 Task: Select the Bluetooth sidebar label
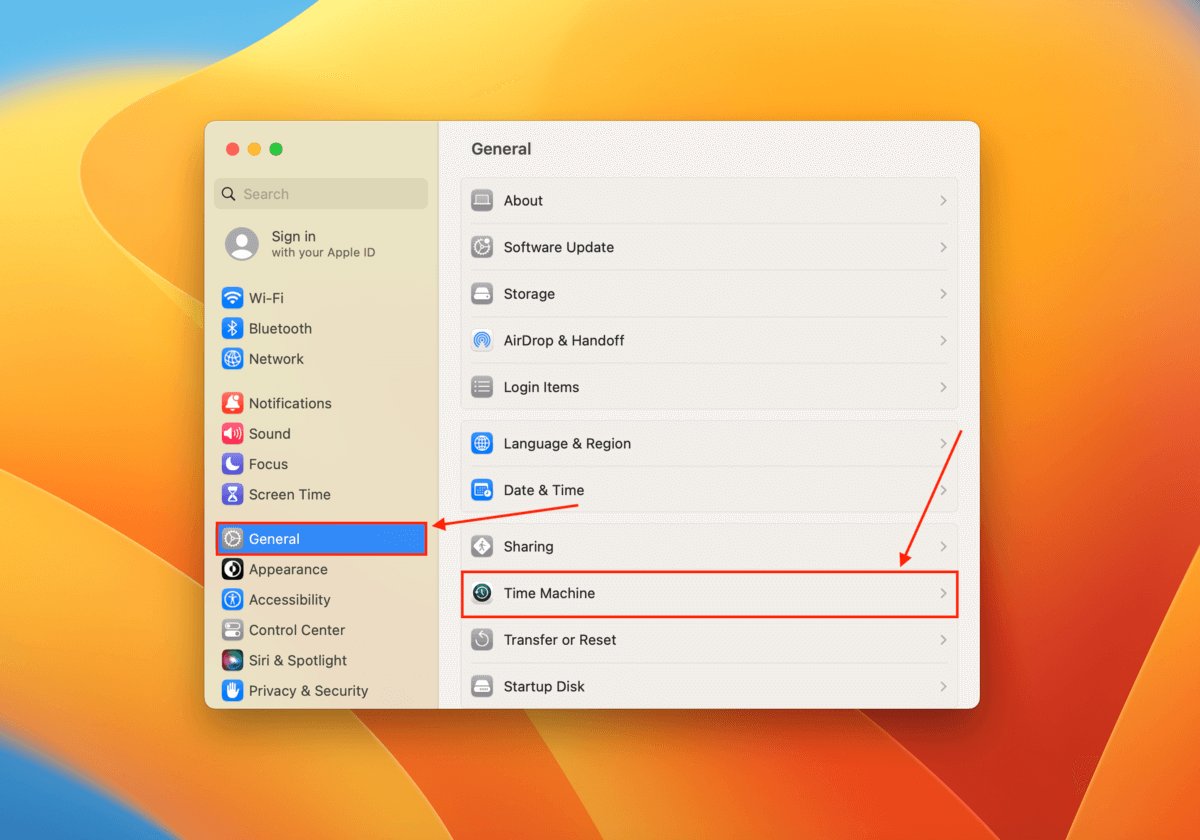(280, 328)
